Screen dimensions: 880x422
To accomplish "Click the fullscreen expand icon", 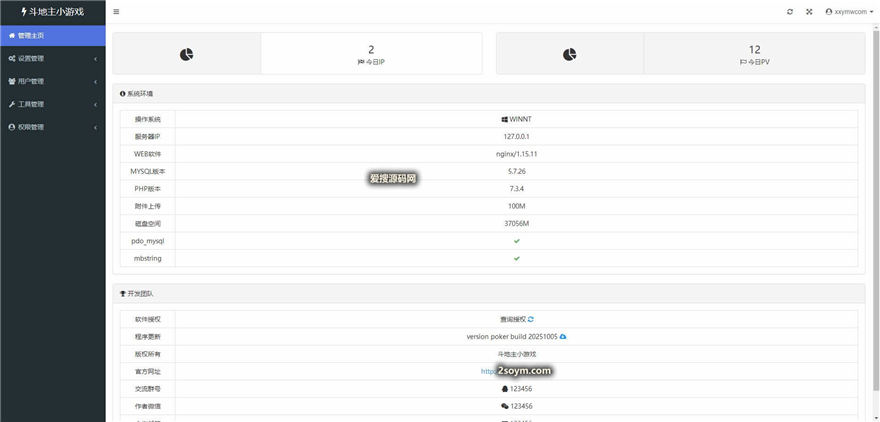I will 809,12.
